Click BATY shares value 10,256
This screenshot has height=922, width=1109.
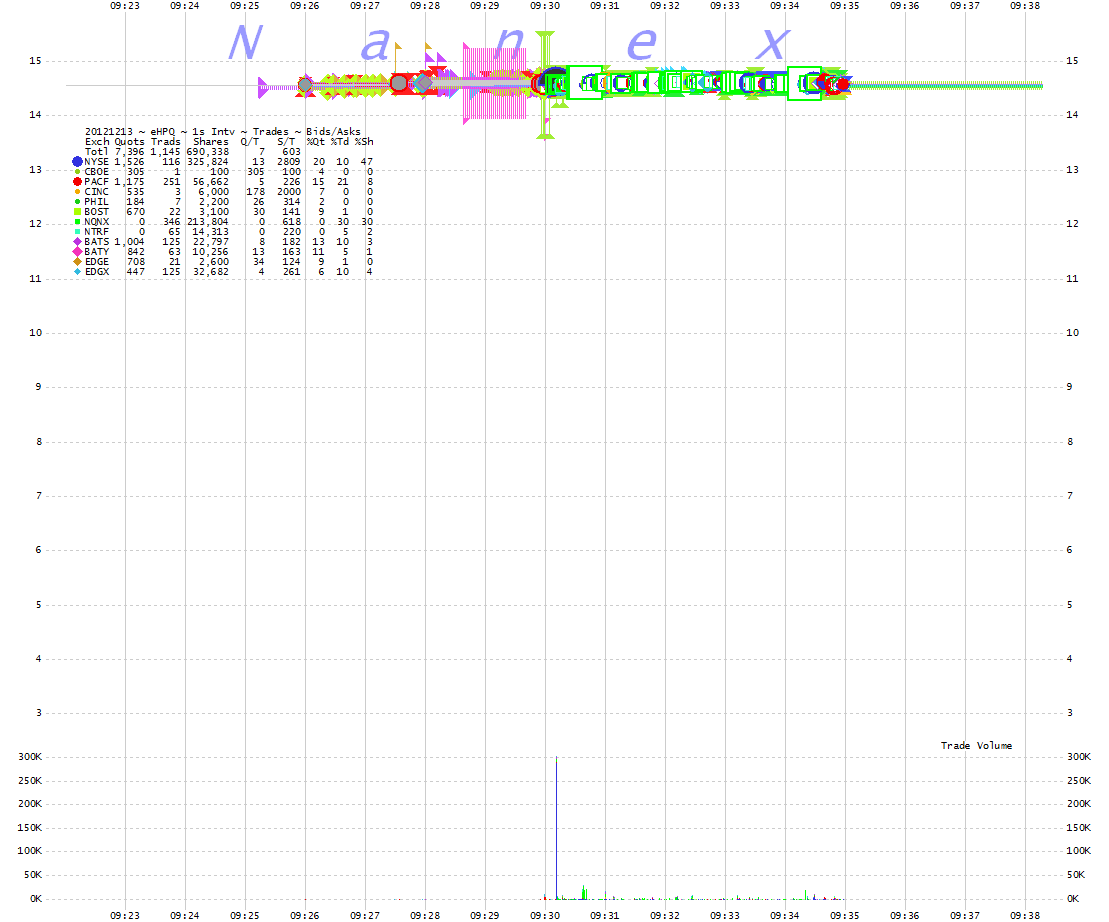211,252
